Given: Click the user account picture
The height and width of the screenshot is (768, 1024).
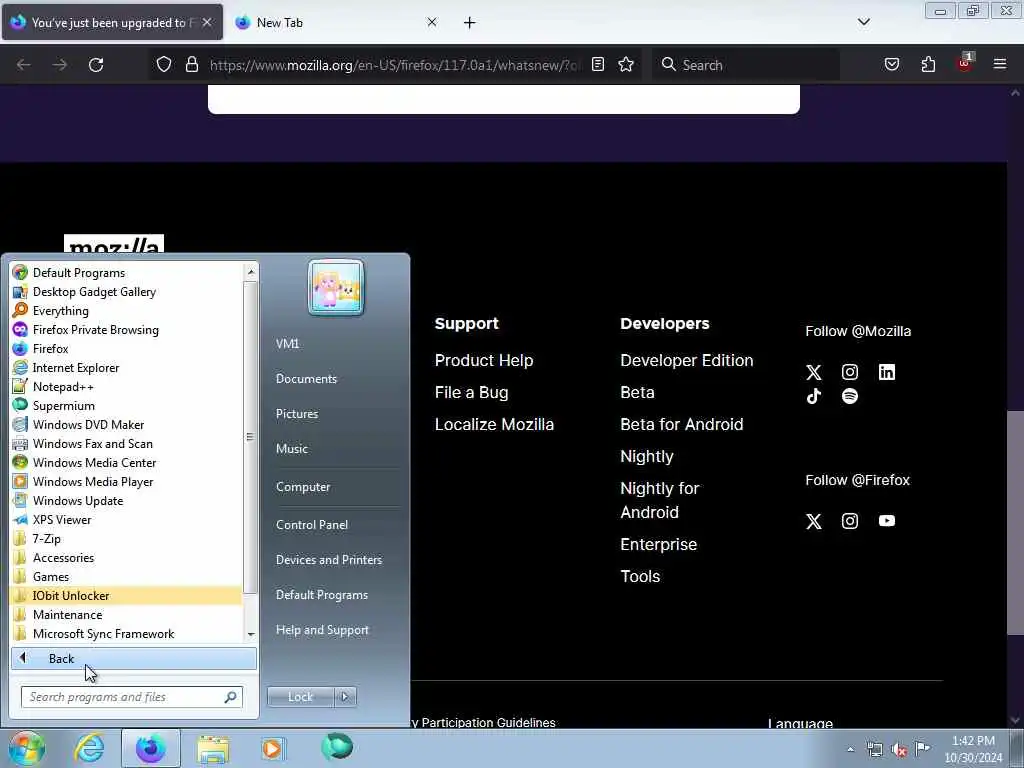Looking at the screenshot, I should pyautogui.click(x=336, y=288).
